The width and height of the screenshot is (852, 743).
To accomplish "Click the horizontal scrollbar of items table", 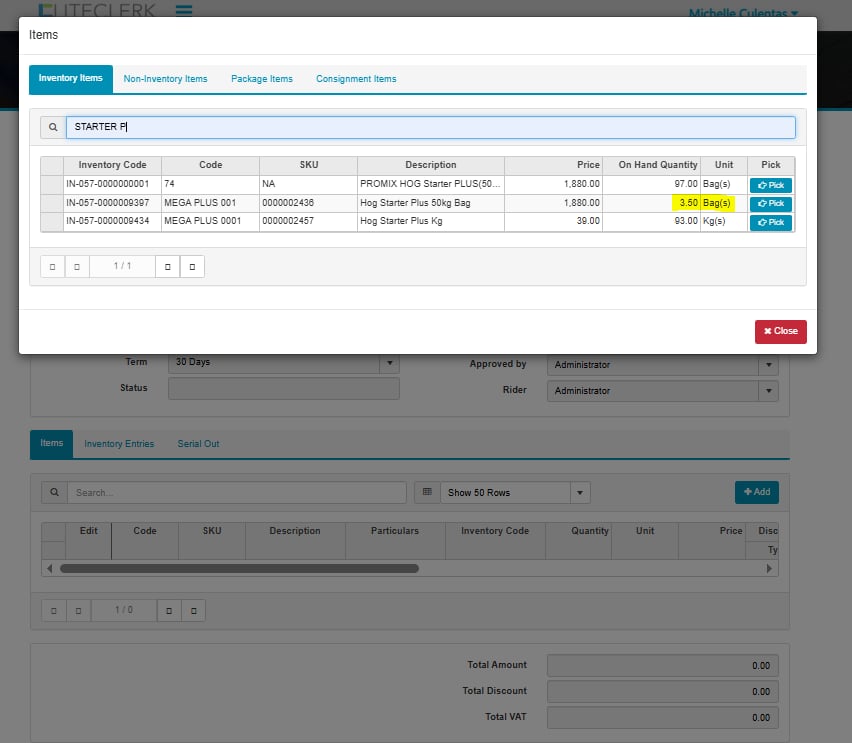I will pyautogui.click(x=240, y=568).
